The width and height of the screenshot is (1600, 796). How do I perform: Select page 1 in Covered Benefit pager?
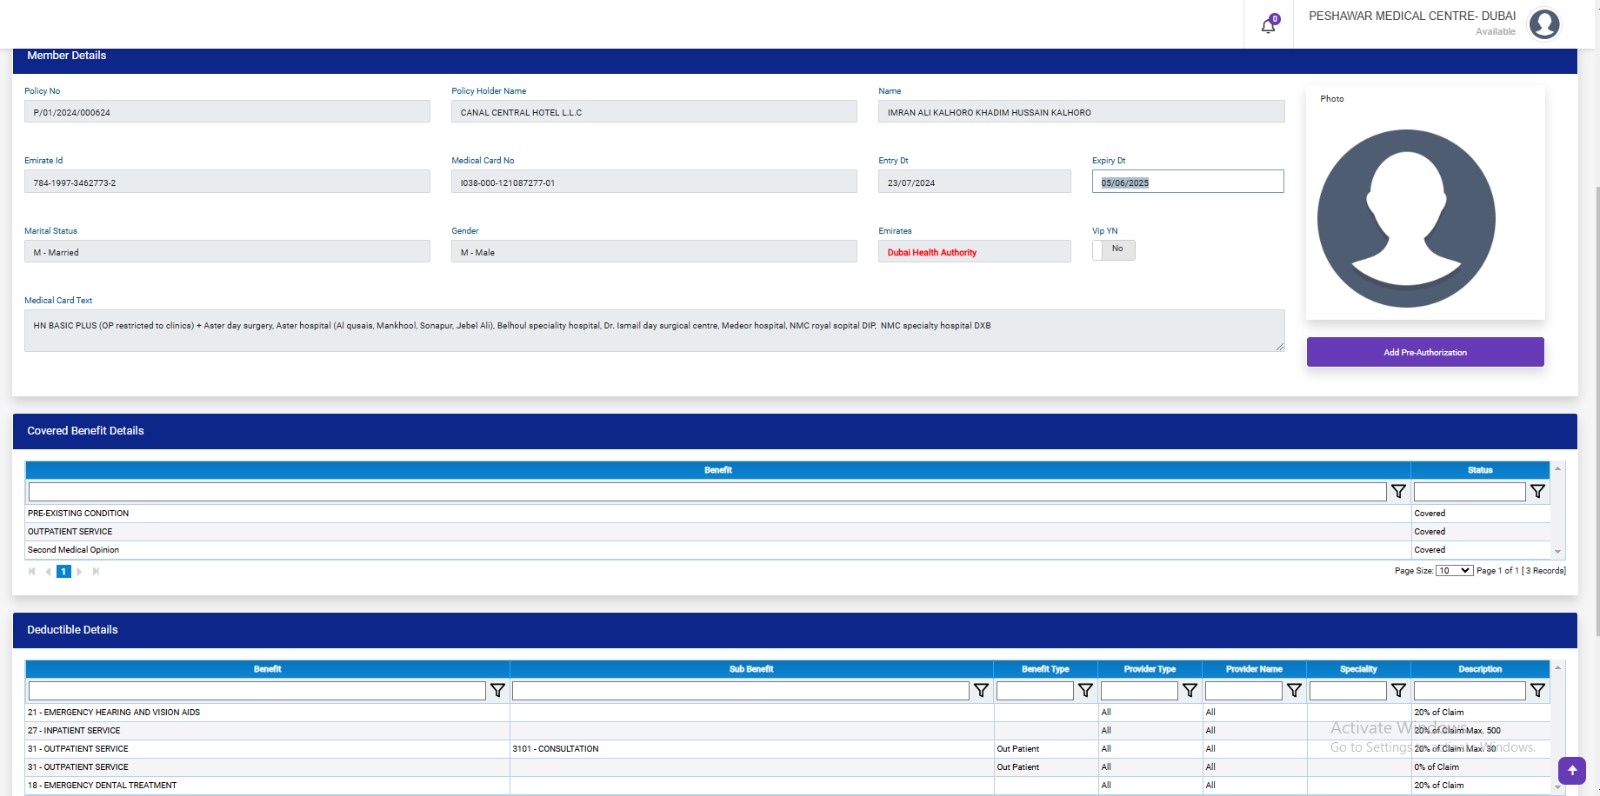point(63,572)
